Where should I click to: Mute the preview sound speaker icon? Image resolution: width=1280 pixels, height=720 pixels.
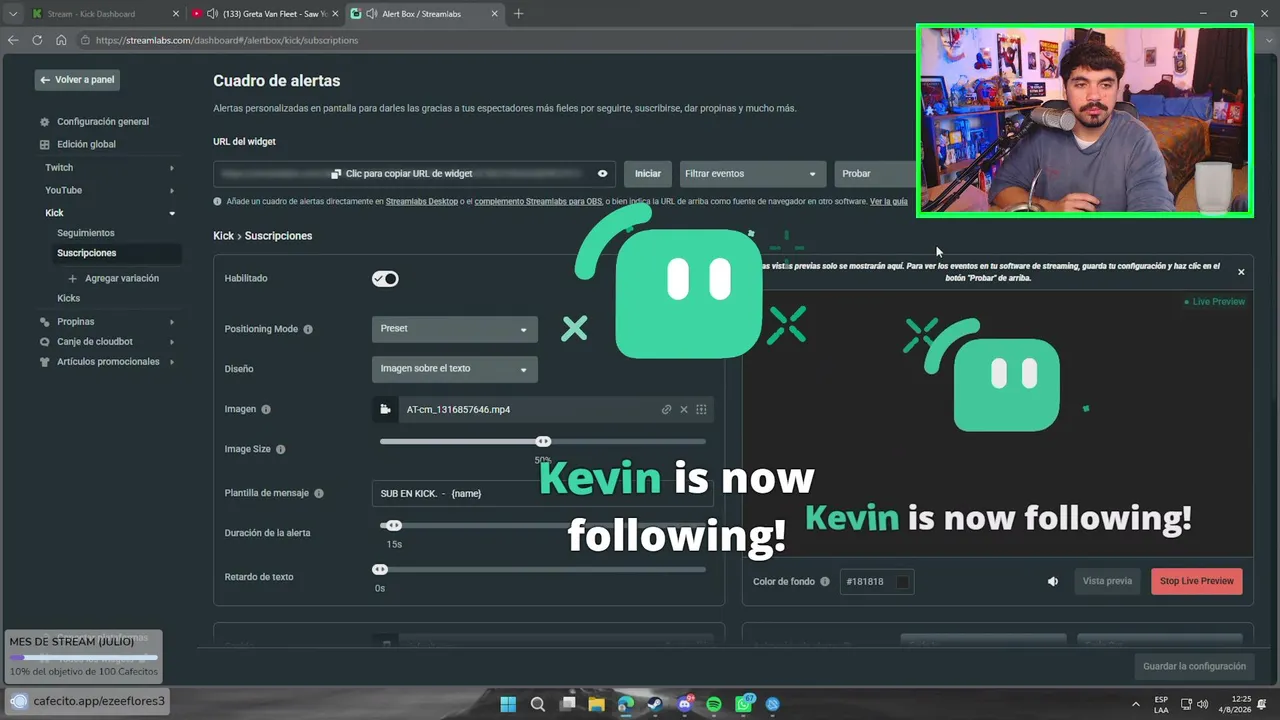1053,581
